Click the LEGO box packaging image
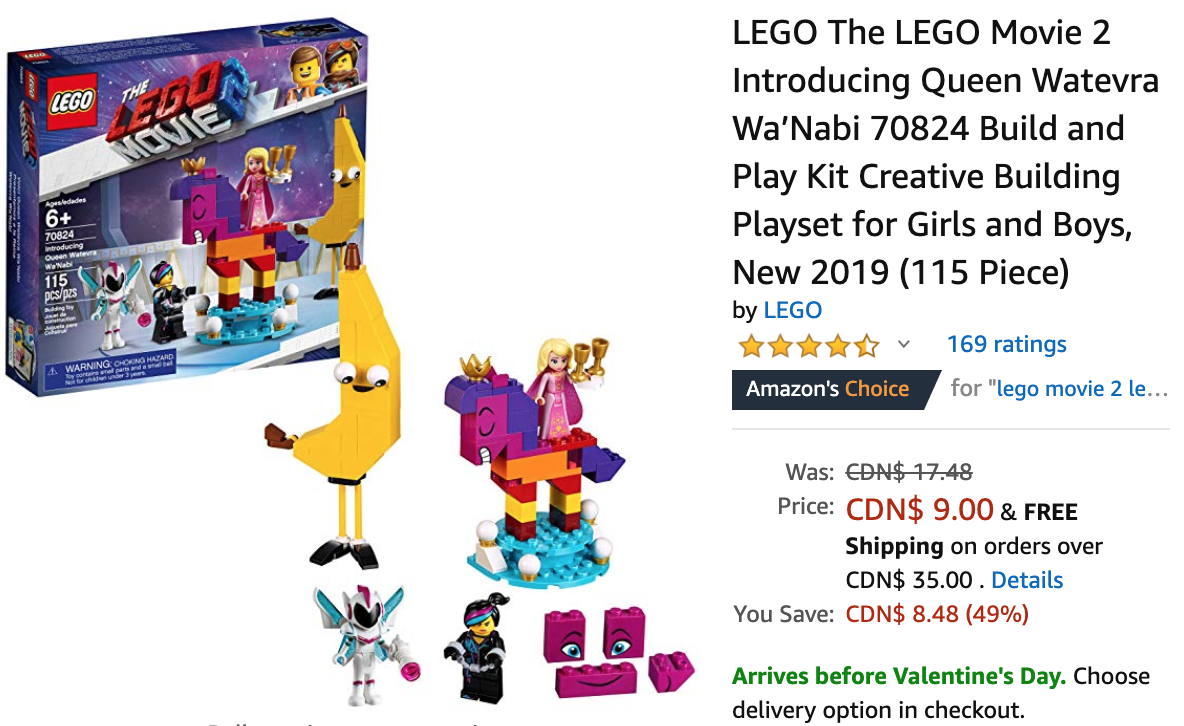Image resolution: width=1184 pixels, height=726 pixels. point(187,204)
